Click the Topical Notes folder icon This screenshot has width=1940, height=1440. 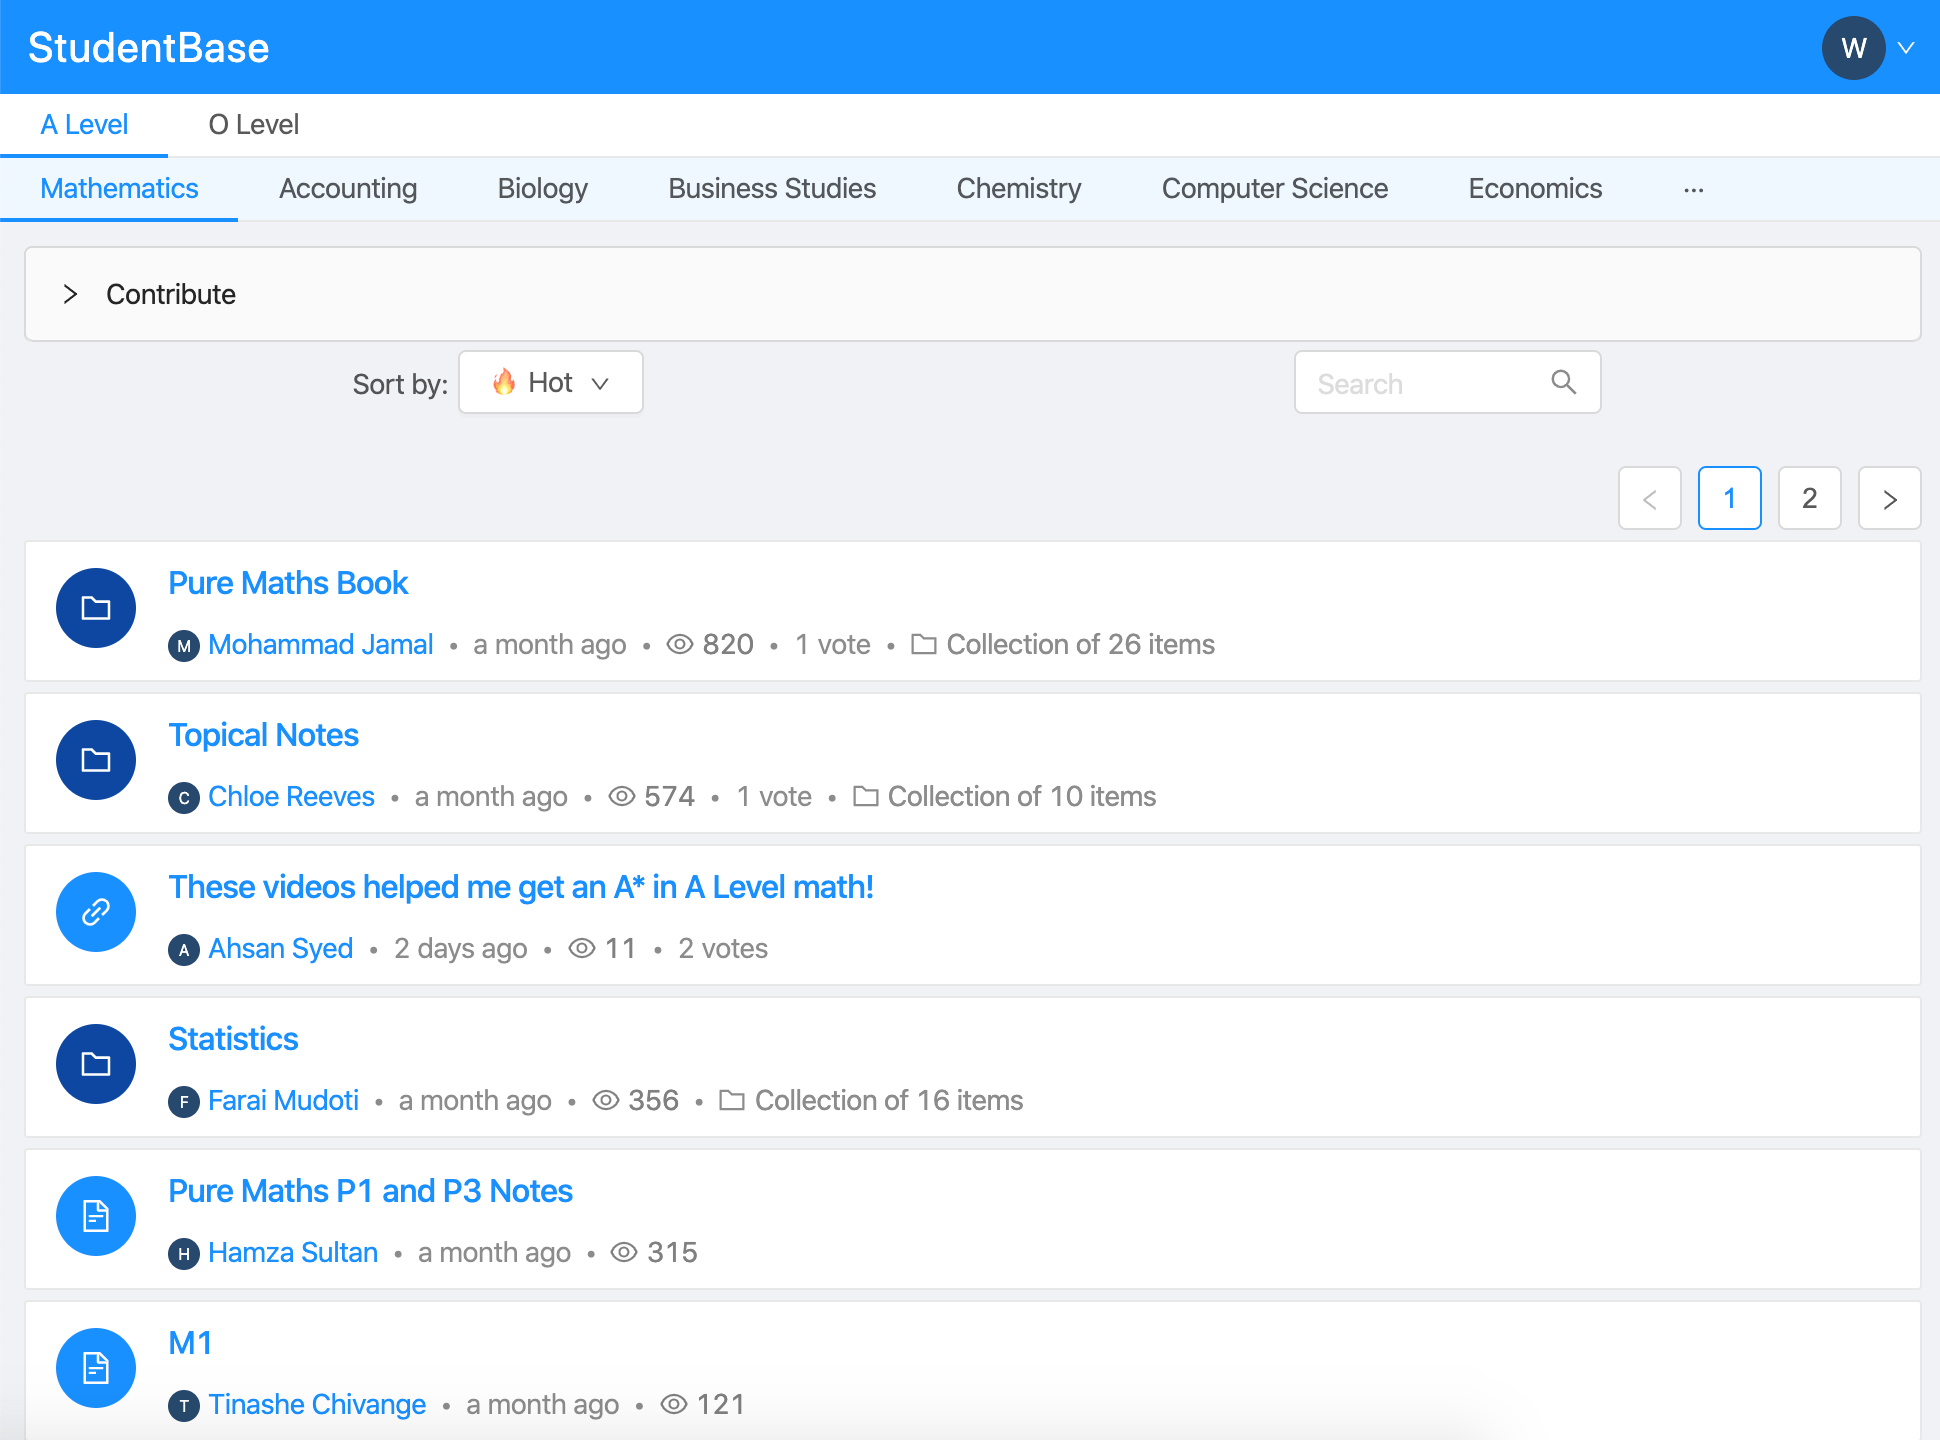tap(96, 760)
